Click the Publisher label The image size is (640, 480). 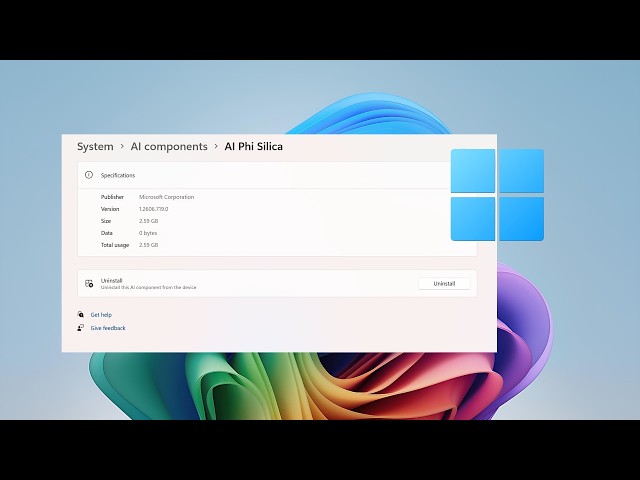click(112, 197)
